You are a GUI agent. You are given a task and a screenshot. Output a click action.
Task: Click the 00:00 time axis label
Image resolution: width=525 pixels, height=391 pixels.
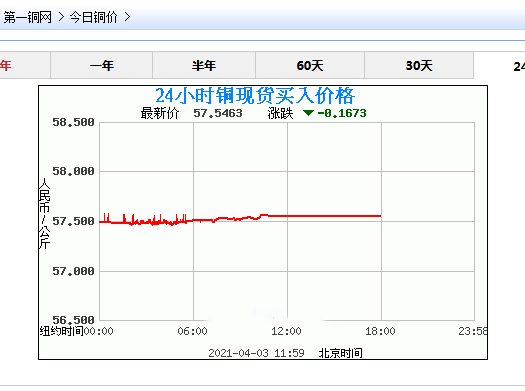98,331
